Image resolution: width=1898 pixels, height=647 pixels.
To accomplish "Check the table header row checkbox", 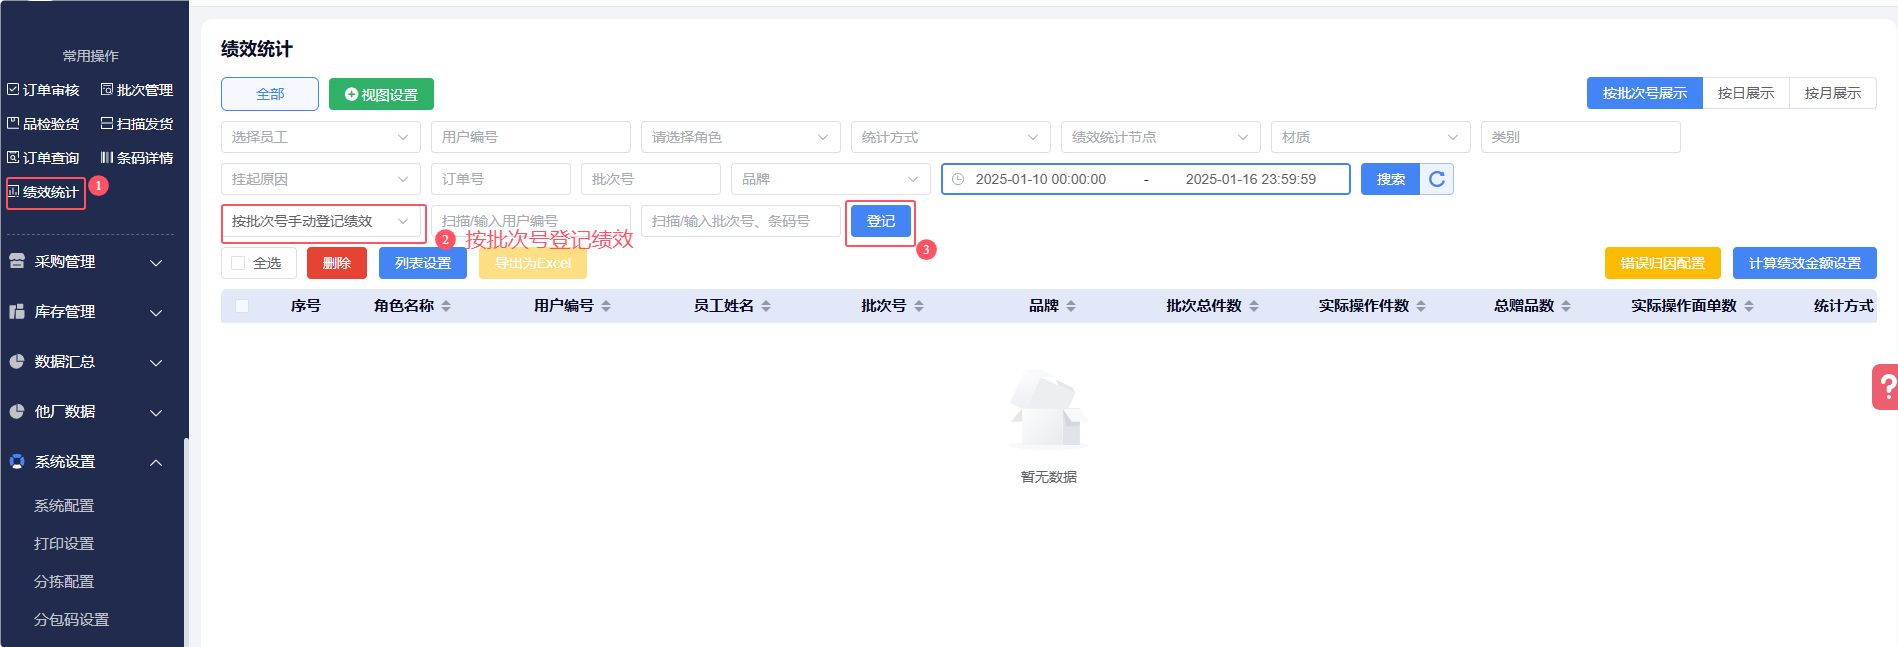I will (x=242, y=306).
